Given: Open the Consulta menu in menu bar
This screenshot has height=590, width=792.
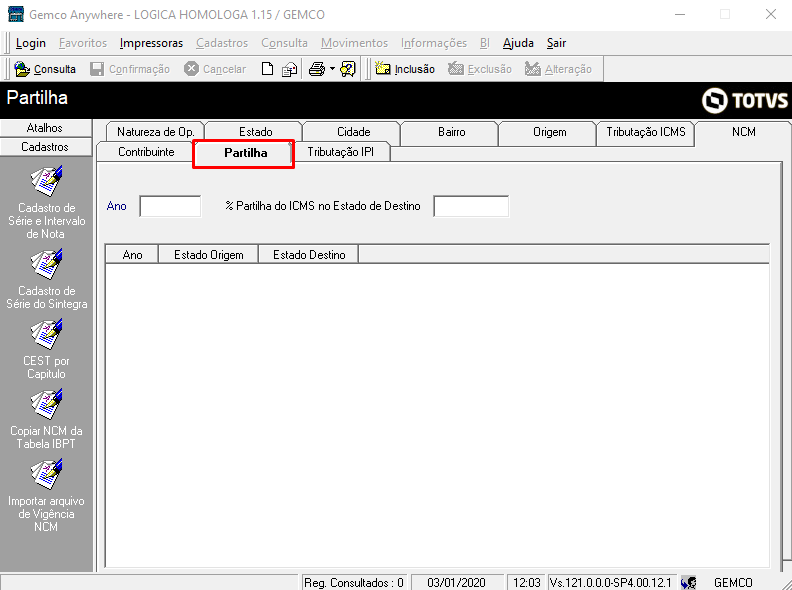Looking at the screenshot, I should [284, 43].
